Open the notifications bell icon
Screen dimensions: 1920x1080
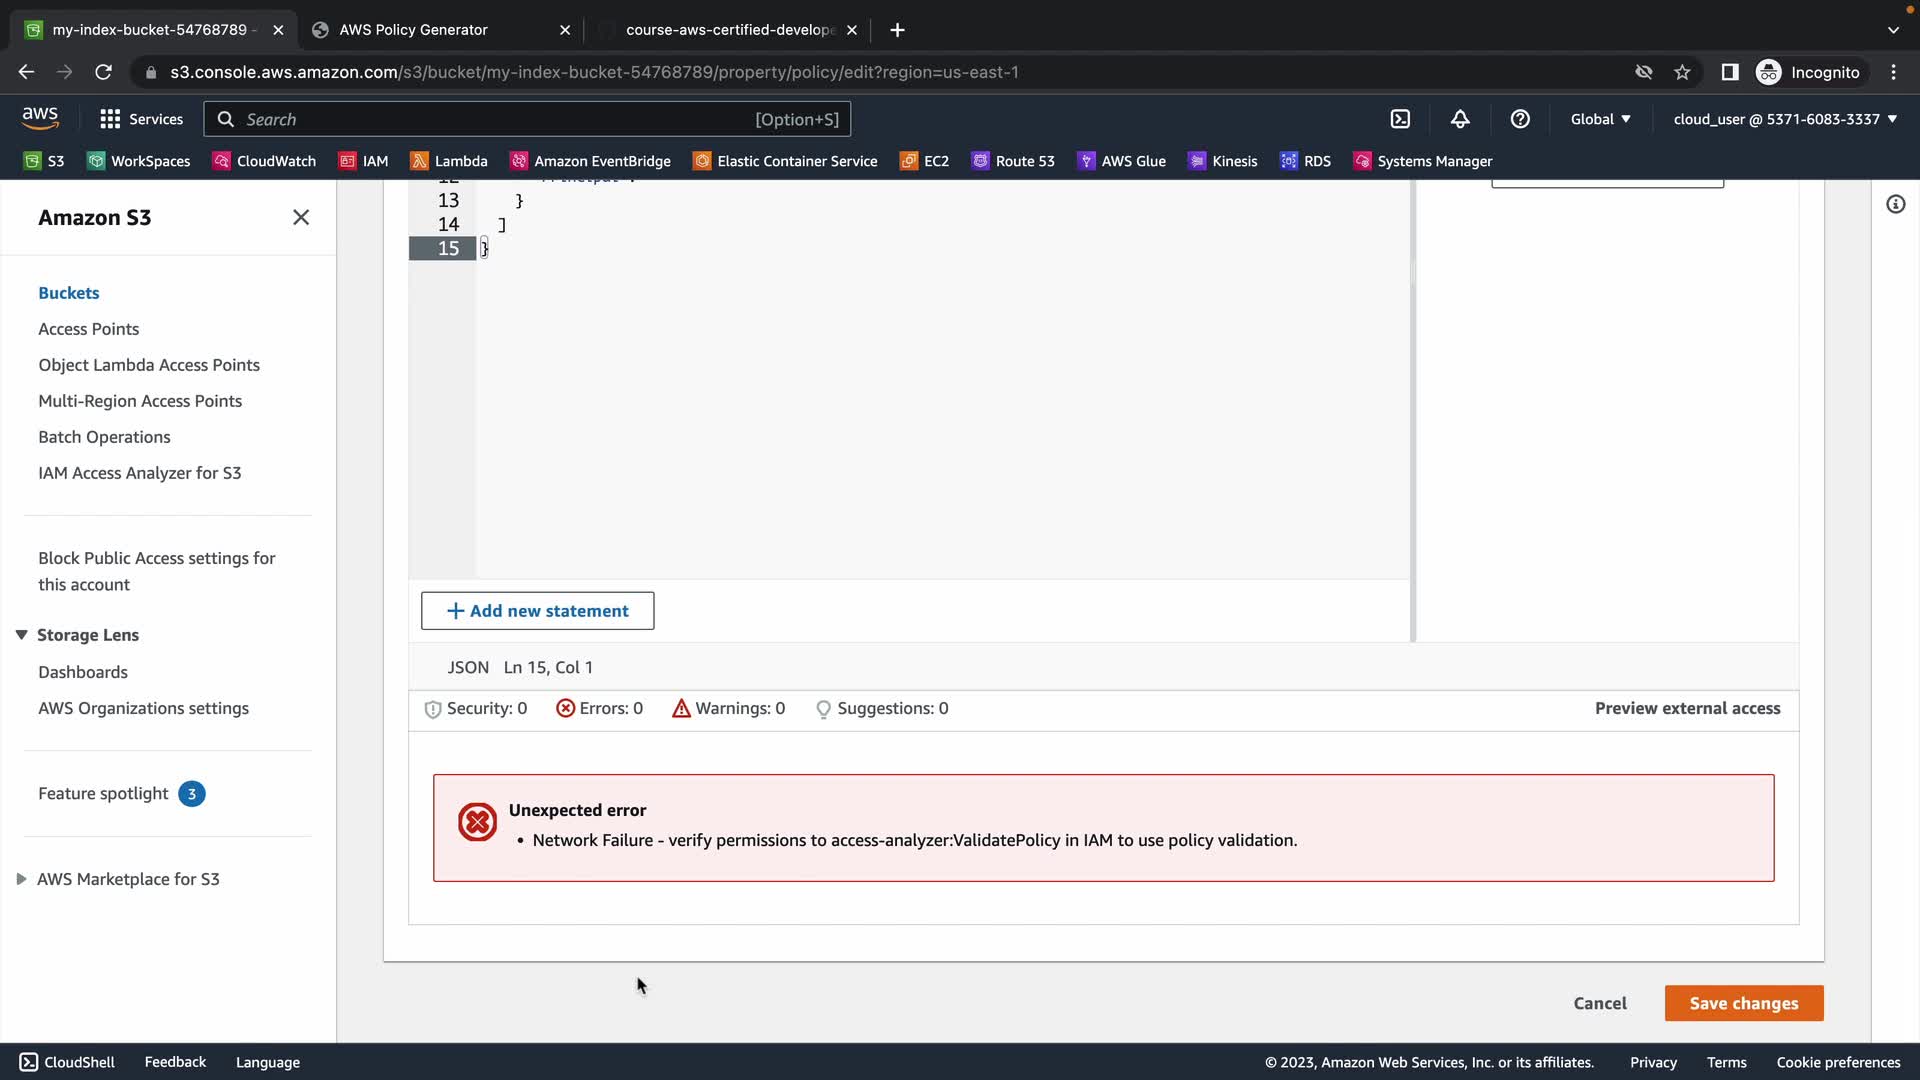click(x=1460, y=119)
